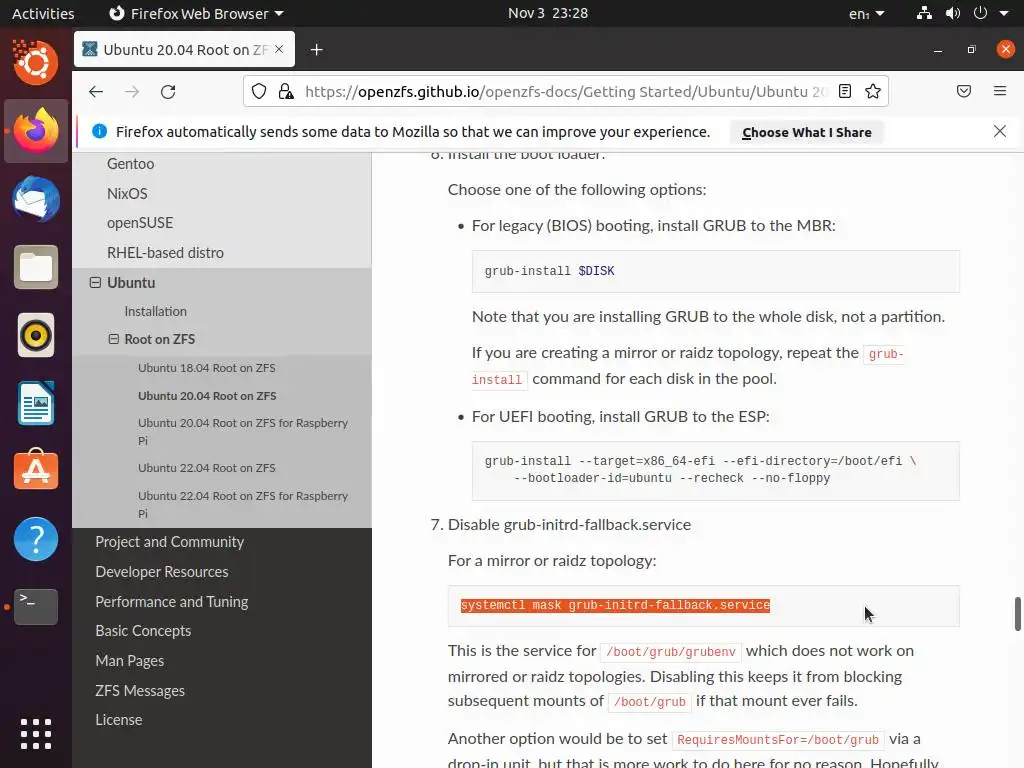Open the Save to Pocket icon

point(964,91)
